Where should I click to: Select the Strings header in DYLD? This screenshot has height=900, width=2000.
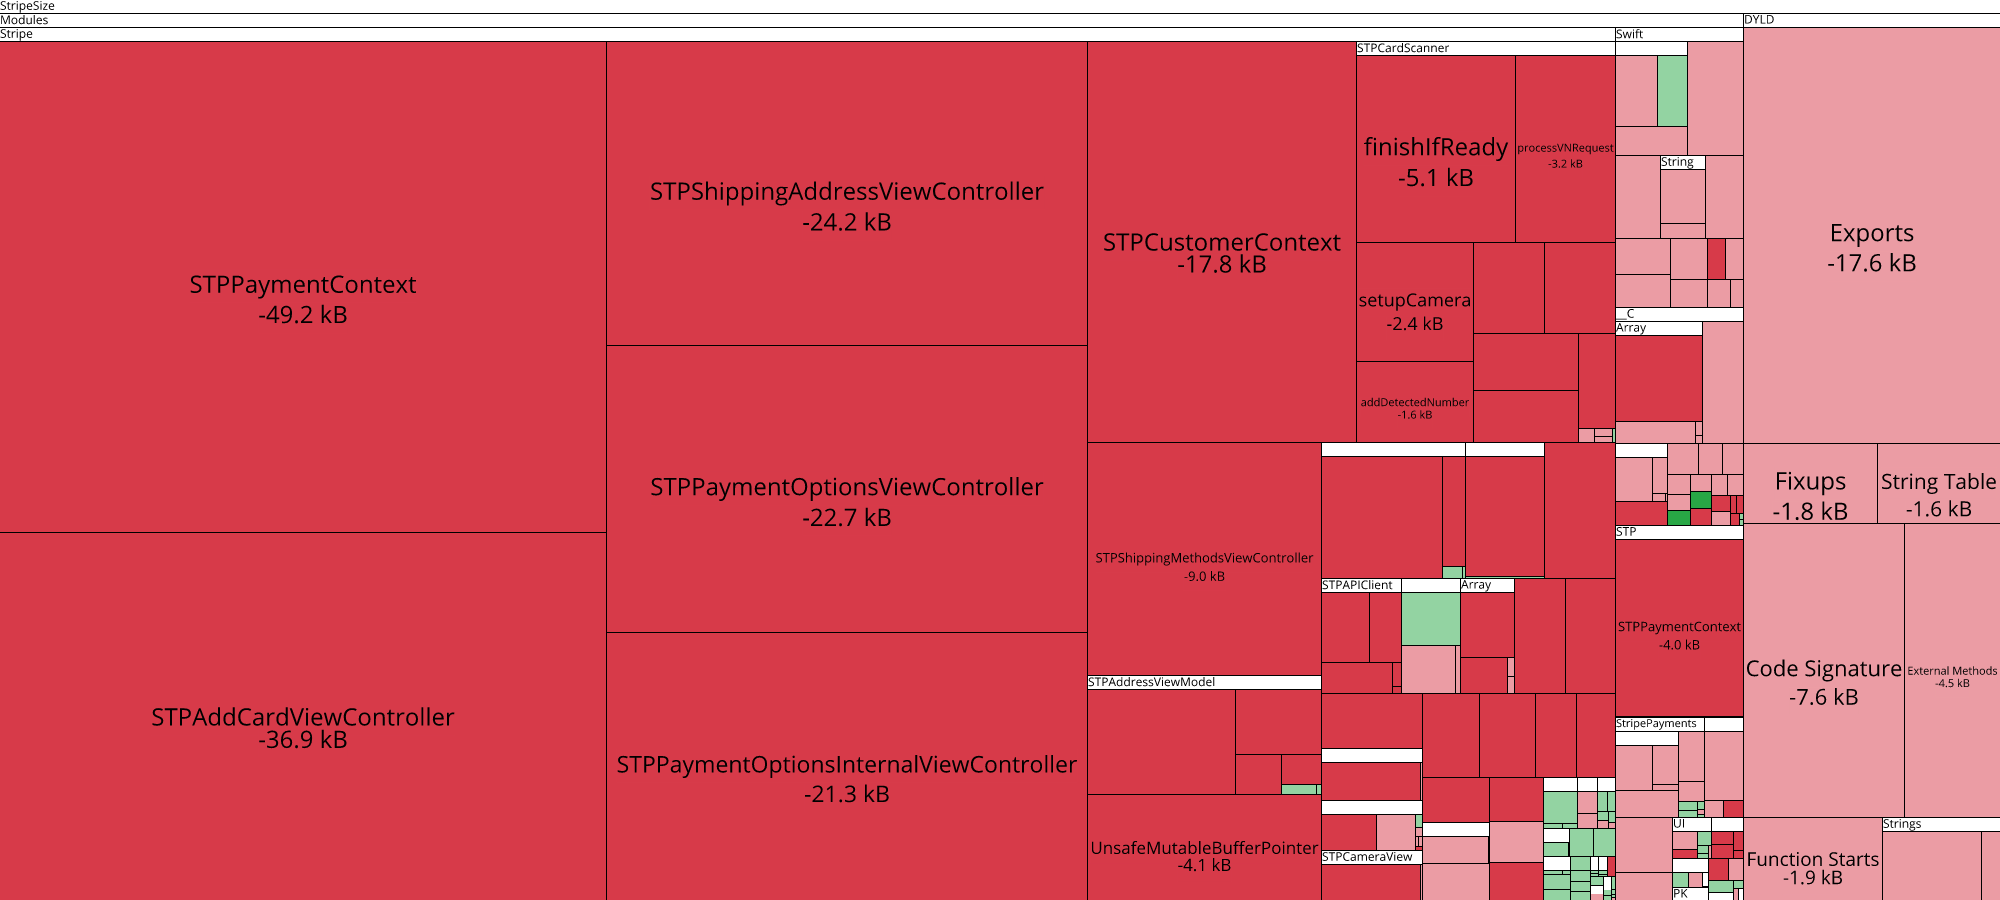coord(1941,824)
